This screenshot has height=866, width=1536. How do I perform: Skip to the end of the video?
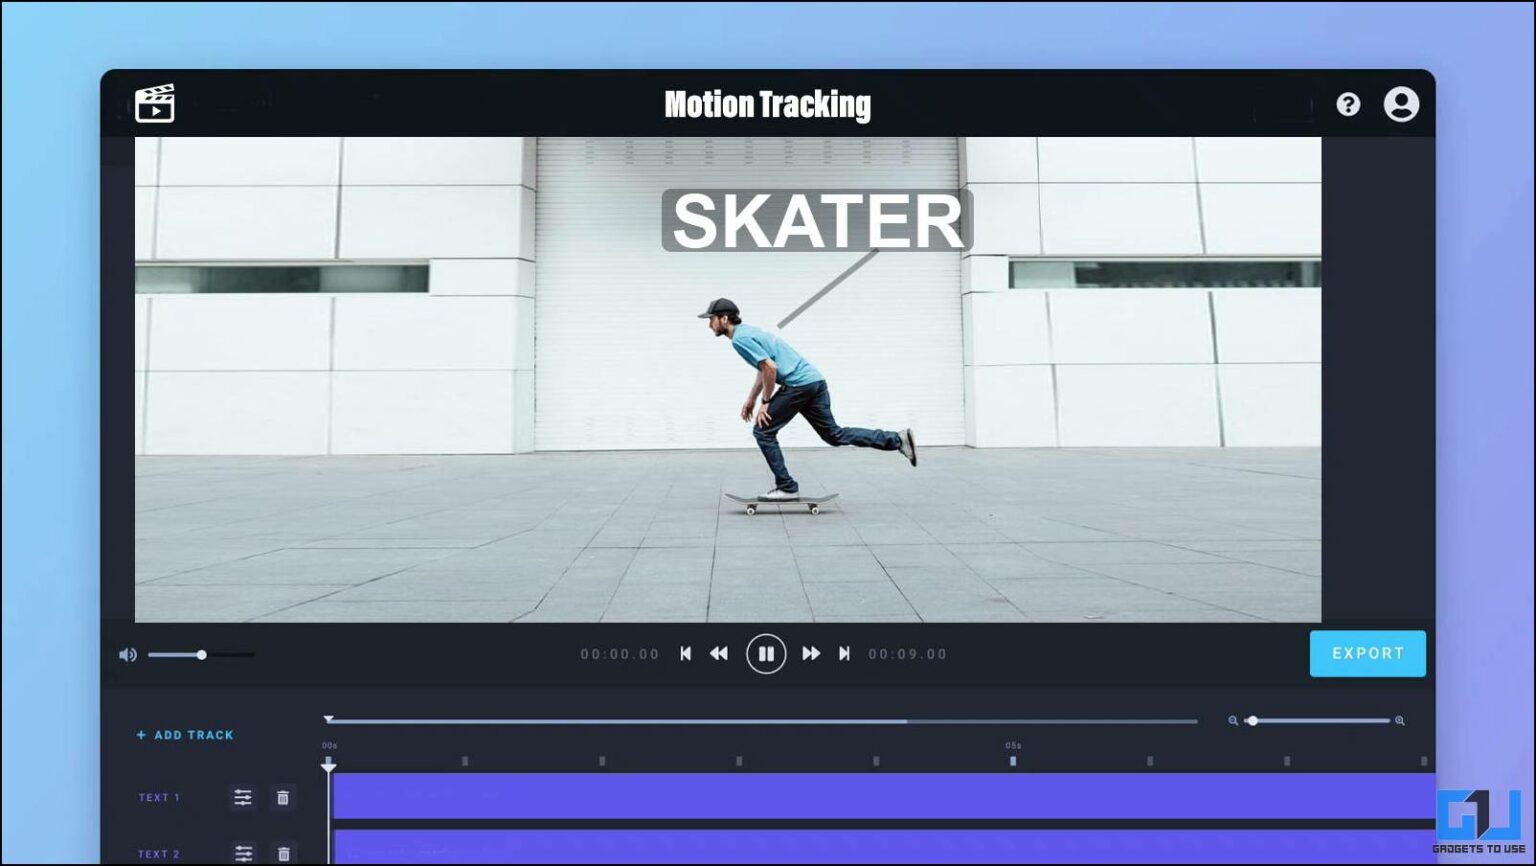[845, 653]
